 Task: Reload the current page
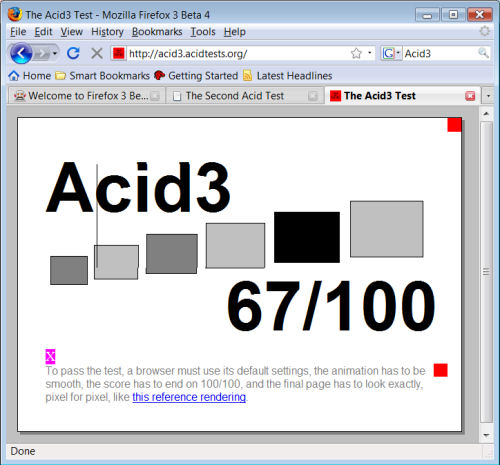point(73,53)
